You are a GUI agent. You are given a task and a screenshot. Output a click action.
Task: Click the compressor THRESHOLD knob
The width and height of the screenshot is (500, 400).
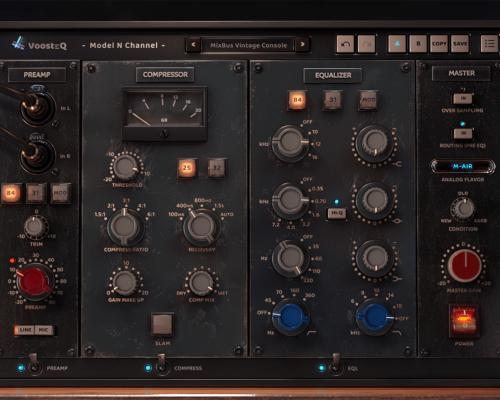point(126,168)
